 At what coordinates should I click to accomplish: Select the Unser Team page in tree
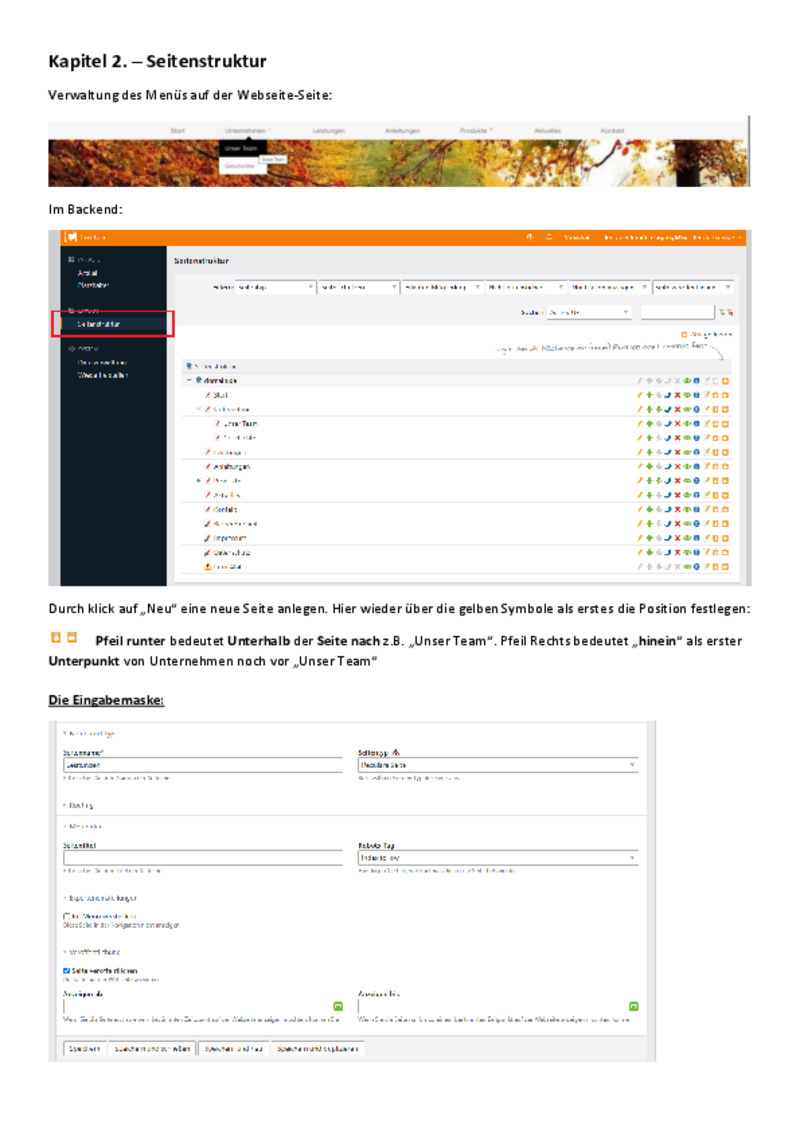pyautogui.click(x=240, y=424)
